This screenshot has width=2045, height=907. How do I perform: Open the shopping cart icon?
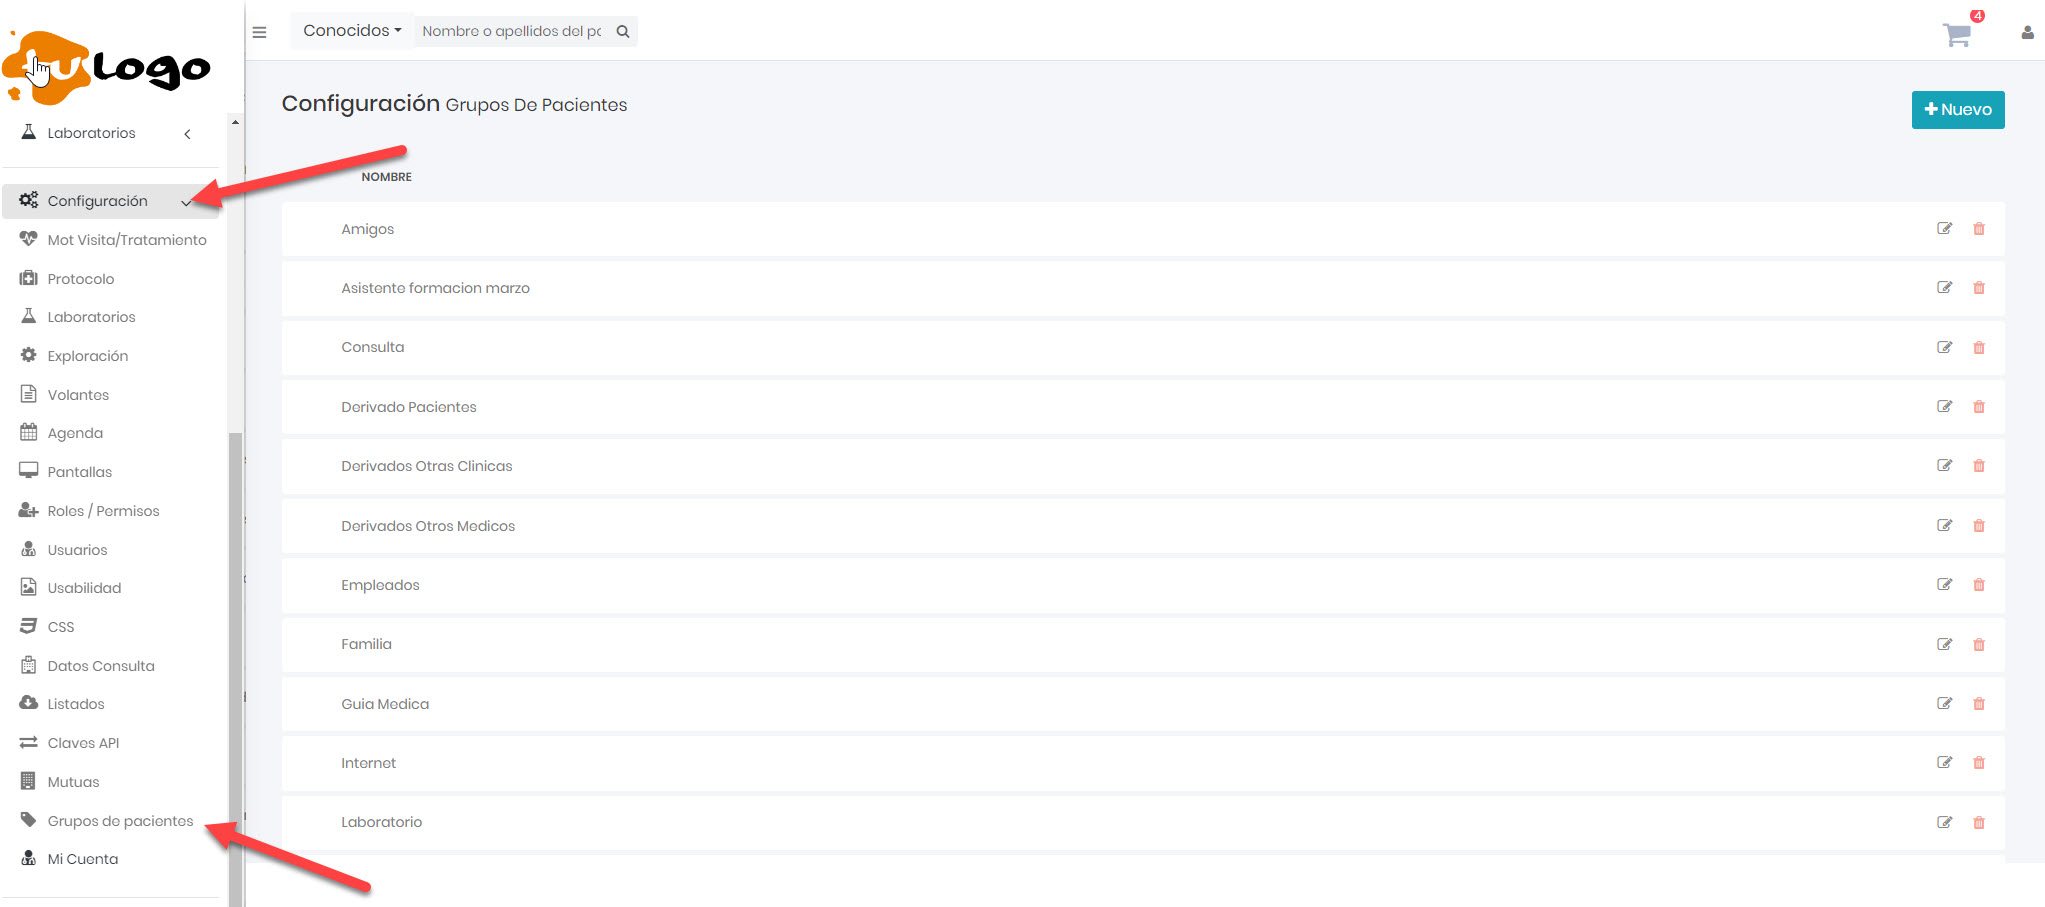pyautogui.click(x=1956, y=35)
